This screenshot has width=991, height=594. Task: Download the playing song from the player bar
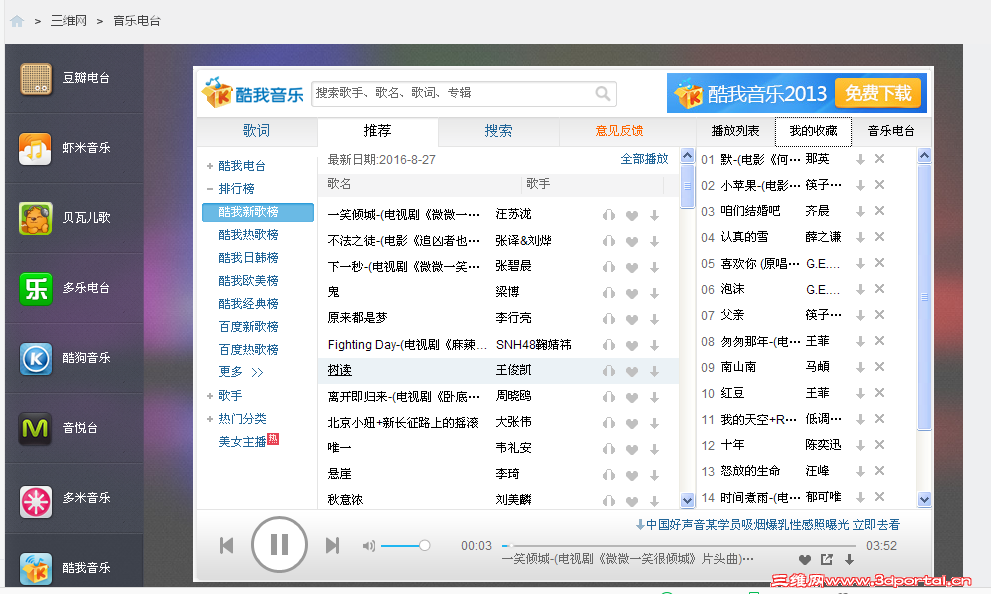[x=849, y=559]
